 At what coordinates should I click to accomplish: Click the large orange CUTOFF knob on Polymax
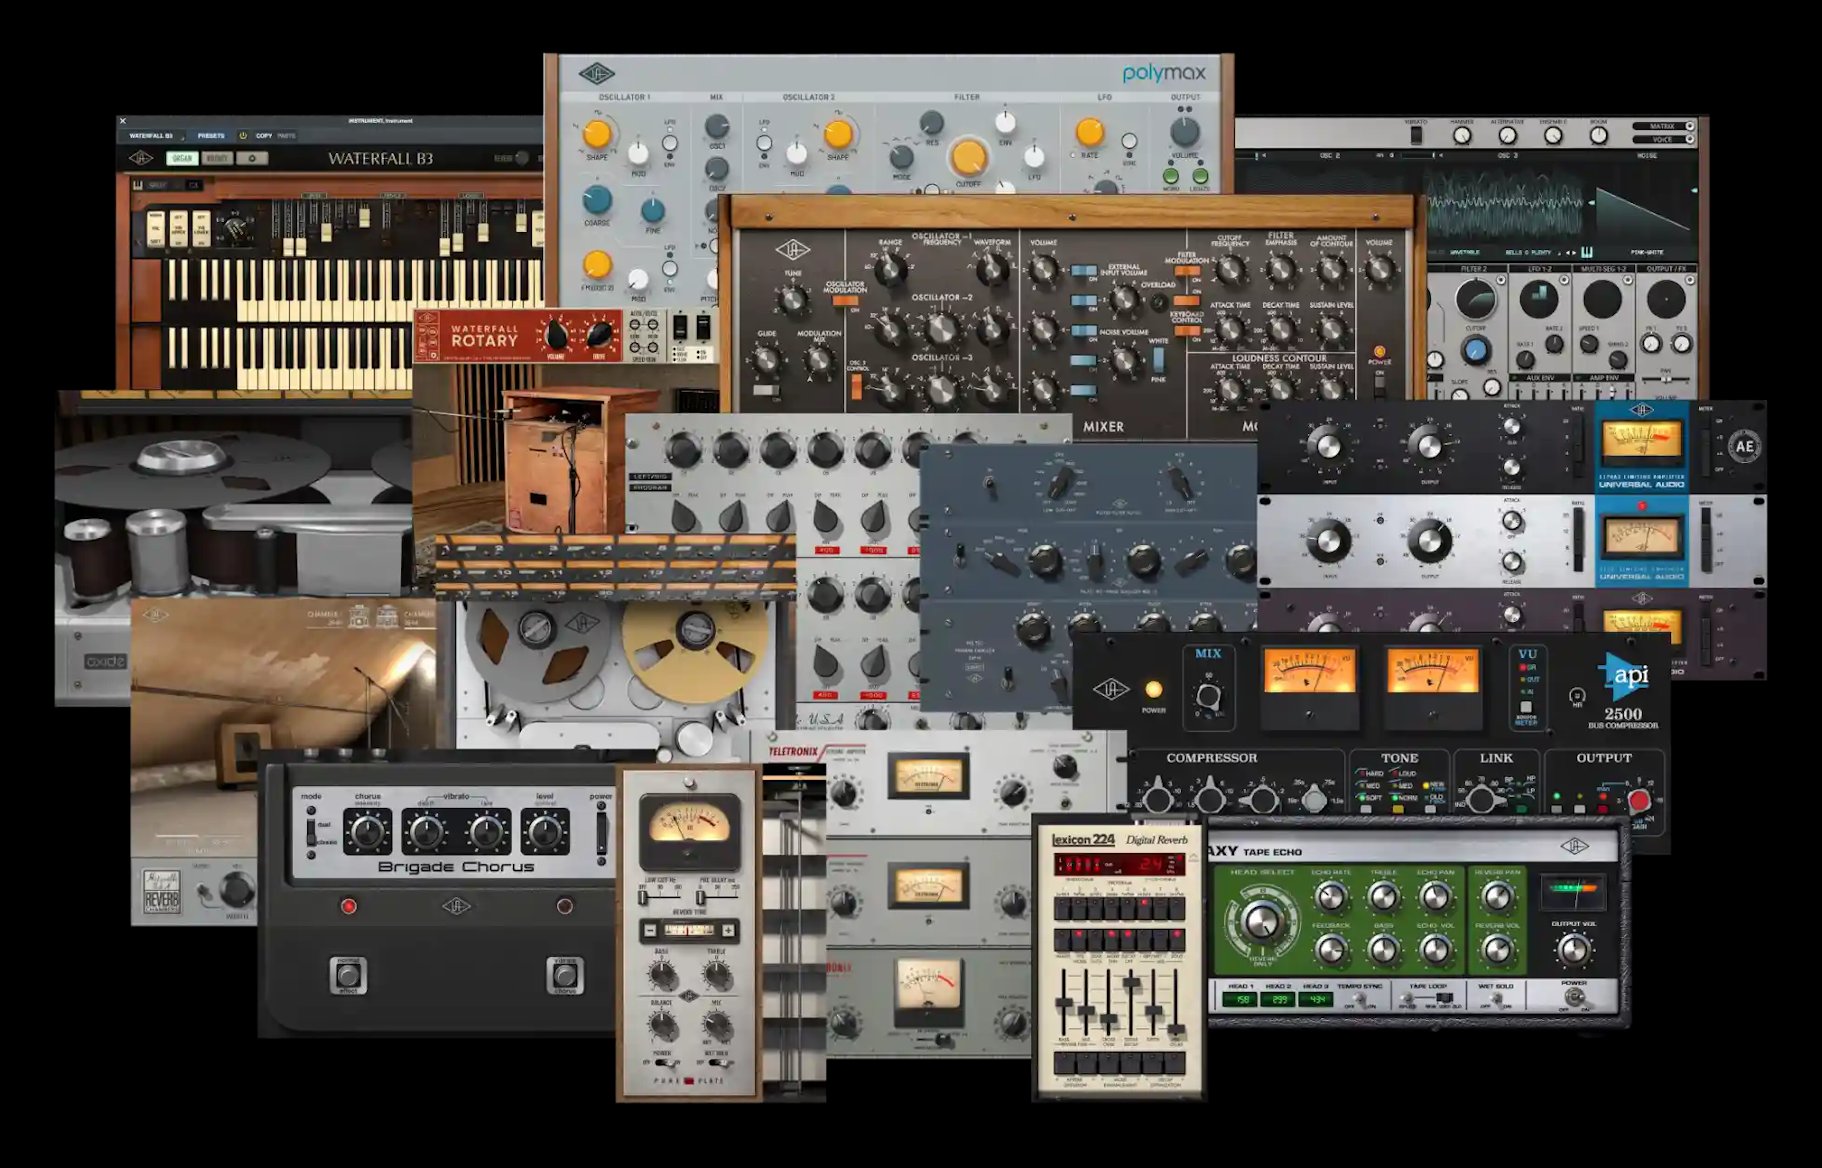[x=968, y=156]
